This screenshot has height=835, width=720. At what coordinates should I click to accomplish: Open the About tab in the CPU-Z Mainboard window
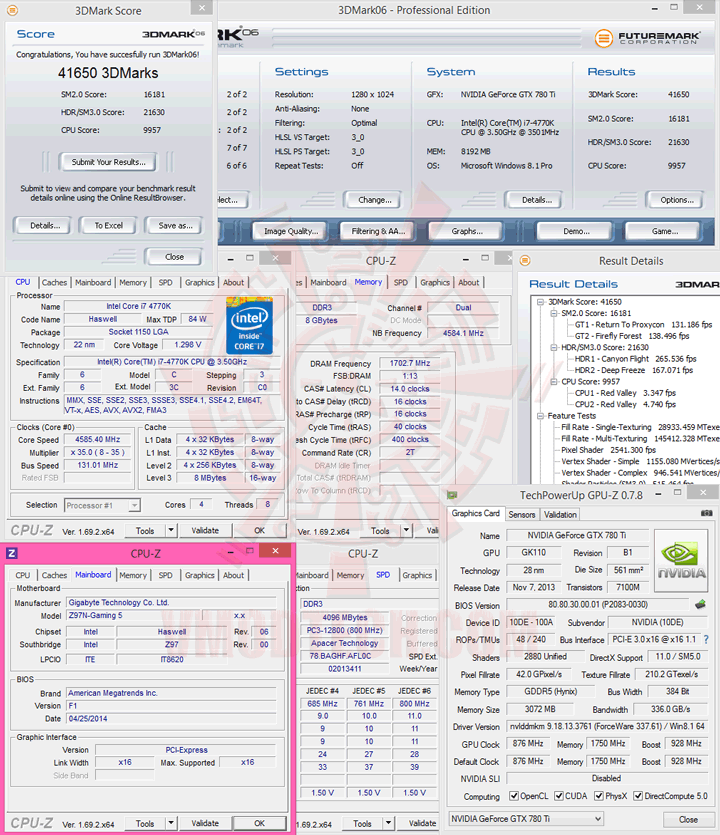click(233, 575)
